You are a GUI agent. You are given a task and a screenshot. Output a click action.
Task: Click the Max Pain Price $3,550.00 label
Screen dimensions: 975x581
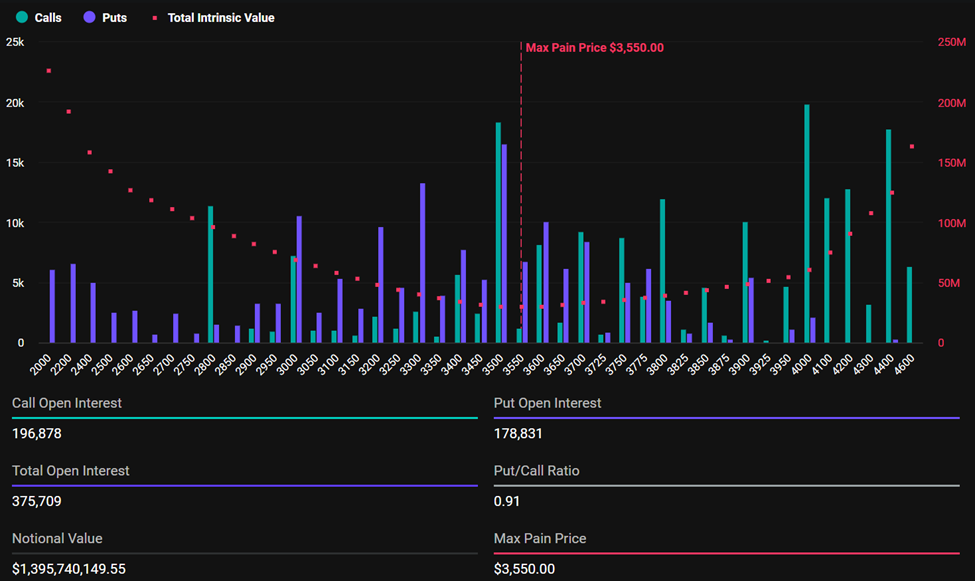(x=593, y=47)
